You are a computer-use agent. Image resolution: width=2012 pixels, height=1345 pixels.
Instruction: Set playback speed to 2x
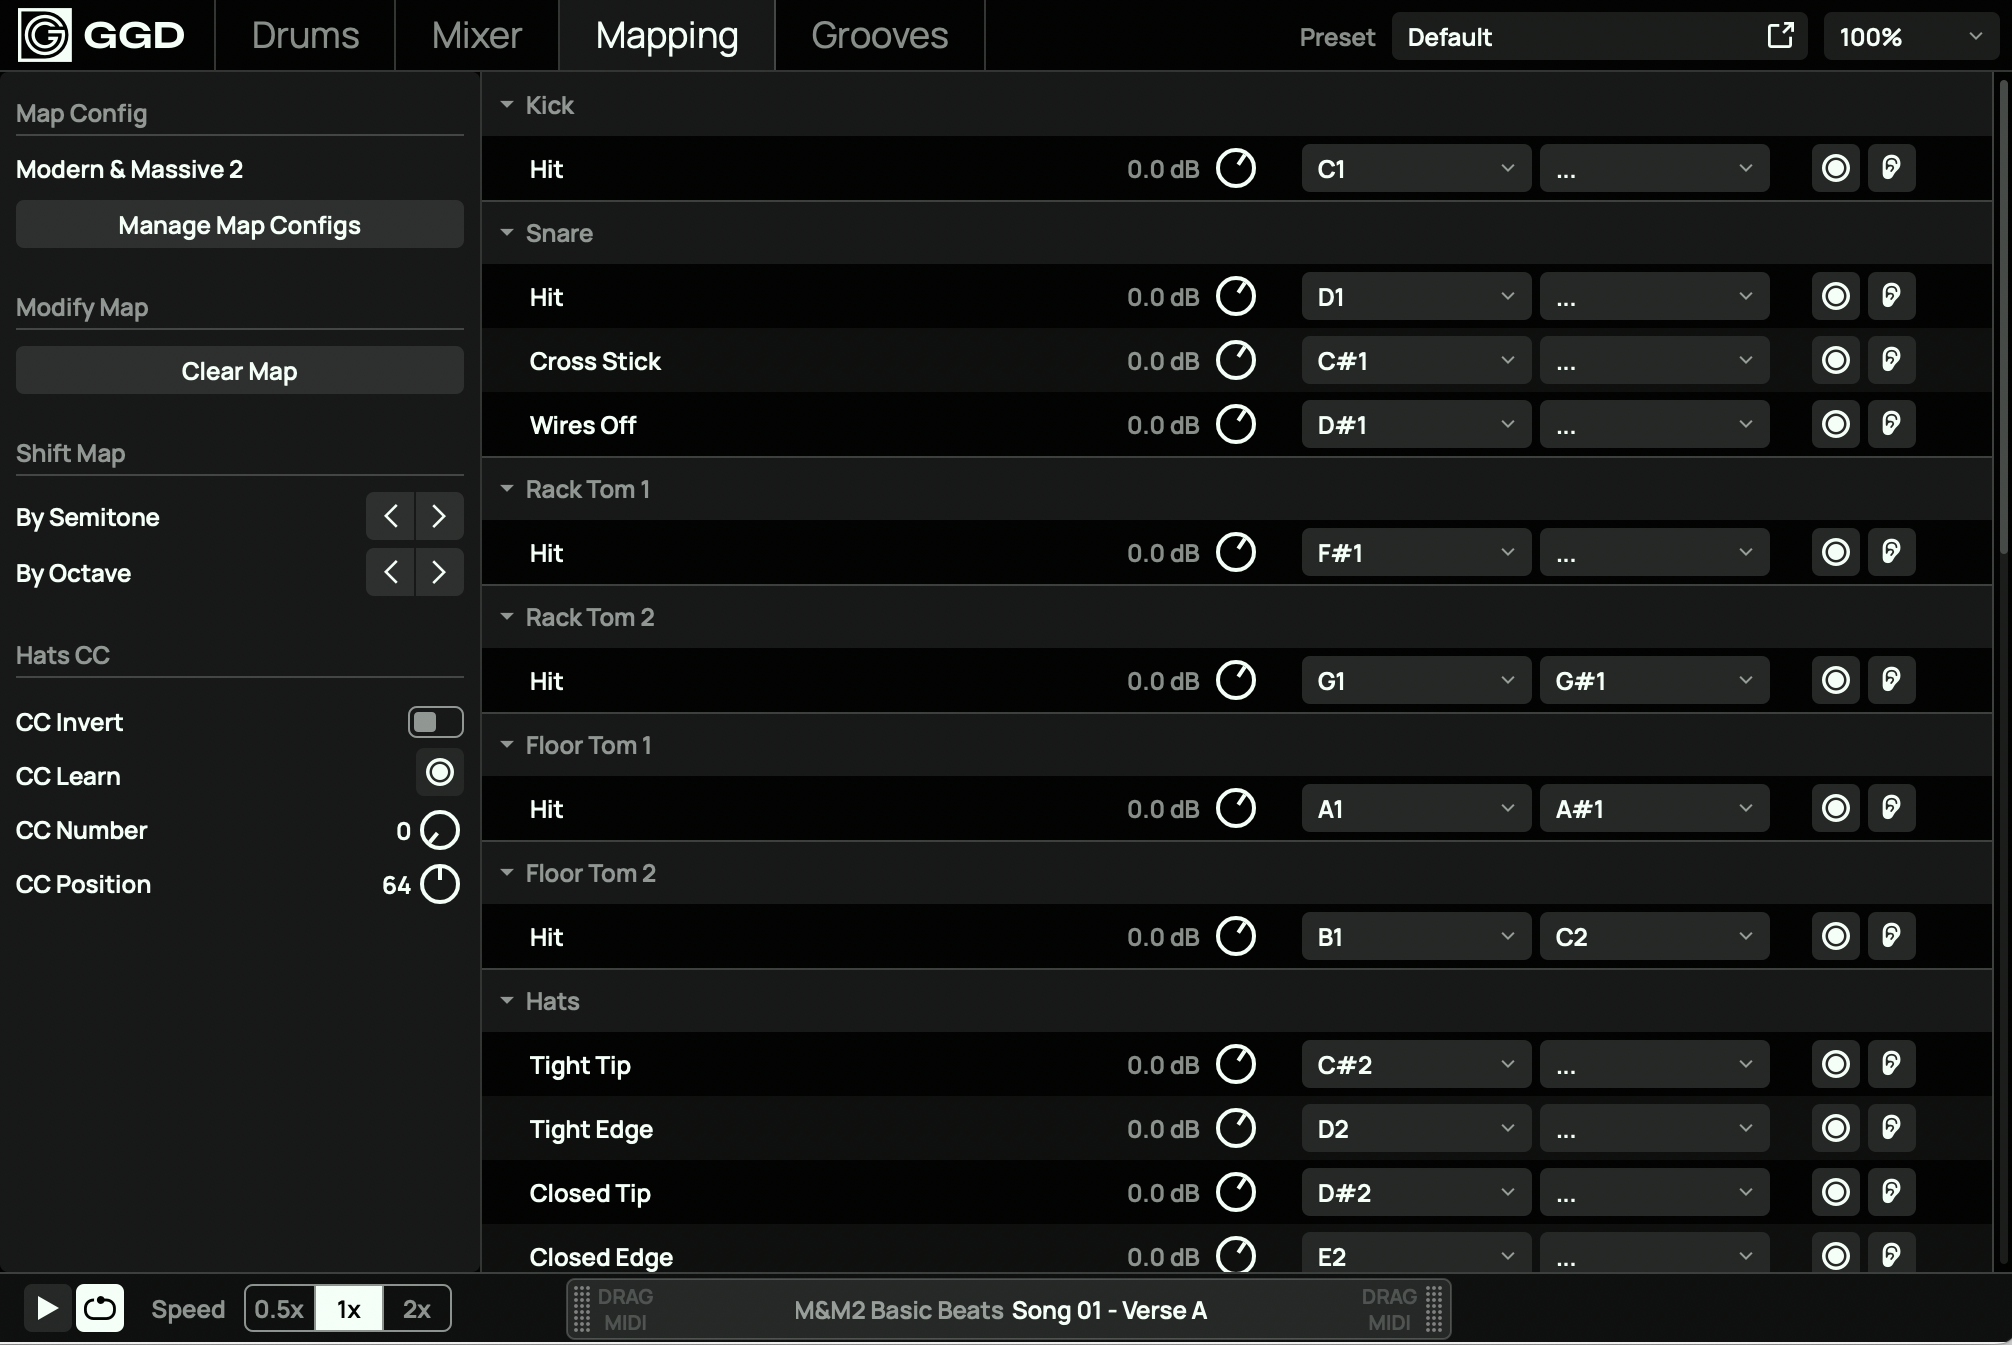pos(416,1309)
